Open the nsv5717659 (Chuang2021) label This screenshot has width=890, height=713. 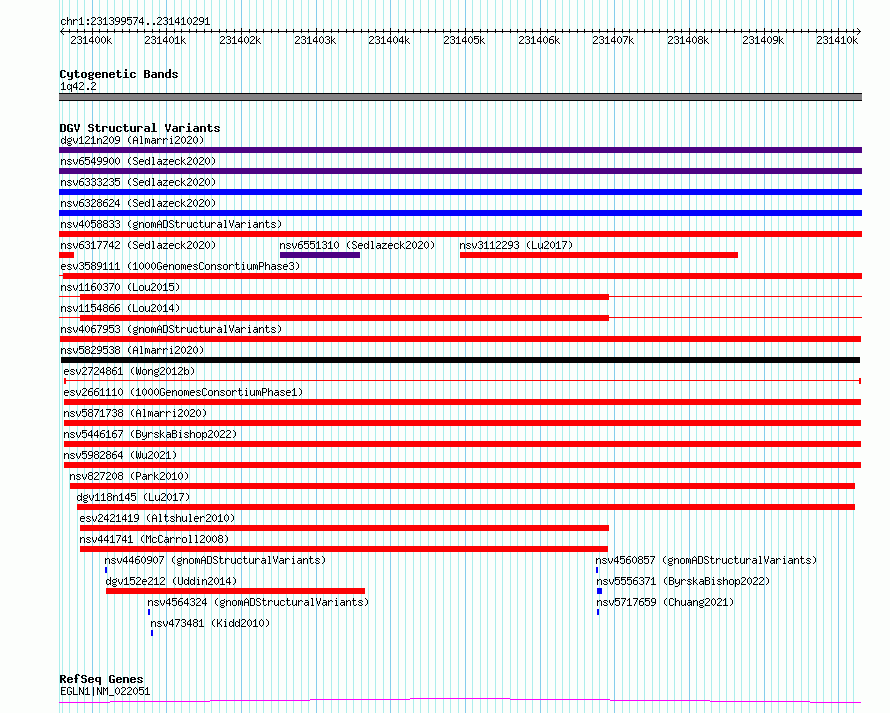[665, 602]
